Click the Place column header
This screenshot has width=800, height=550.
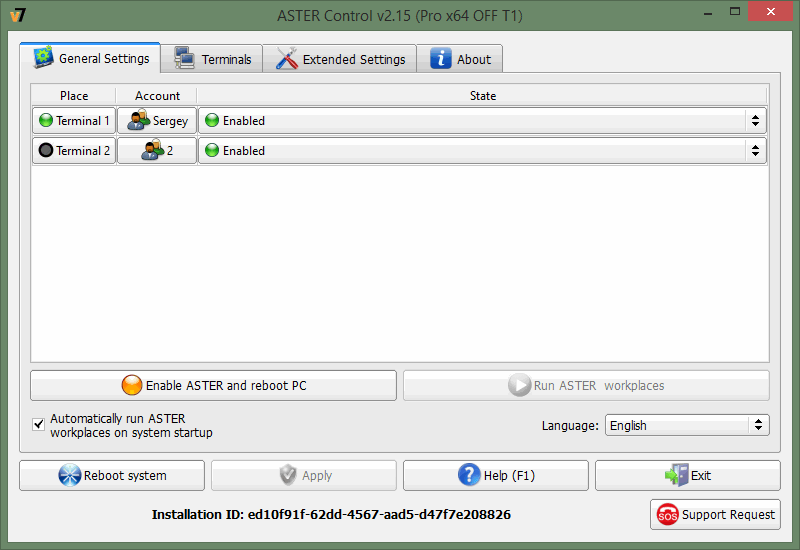point(74,95)
